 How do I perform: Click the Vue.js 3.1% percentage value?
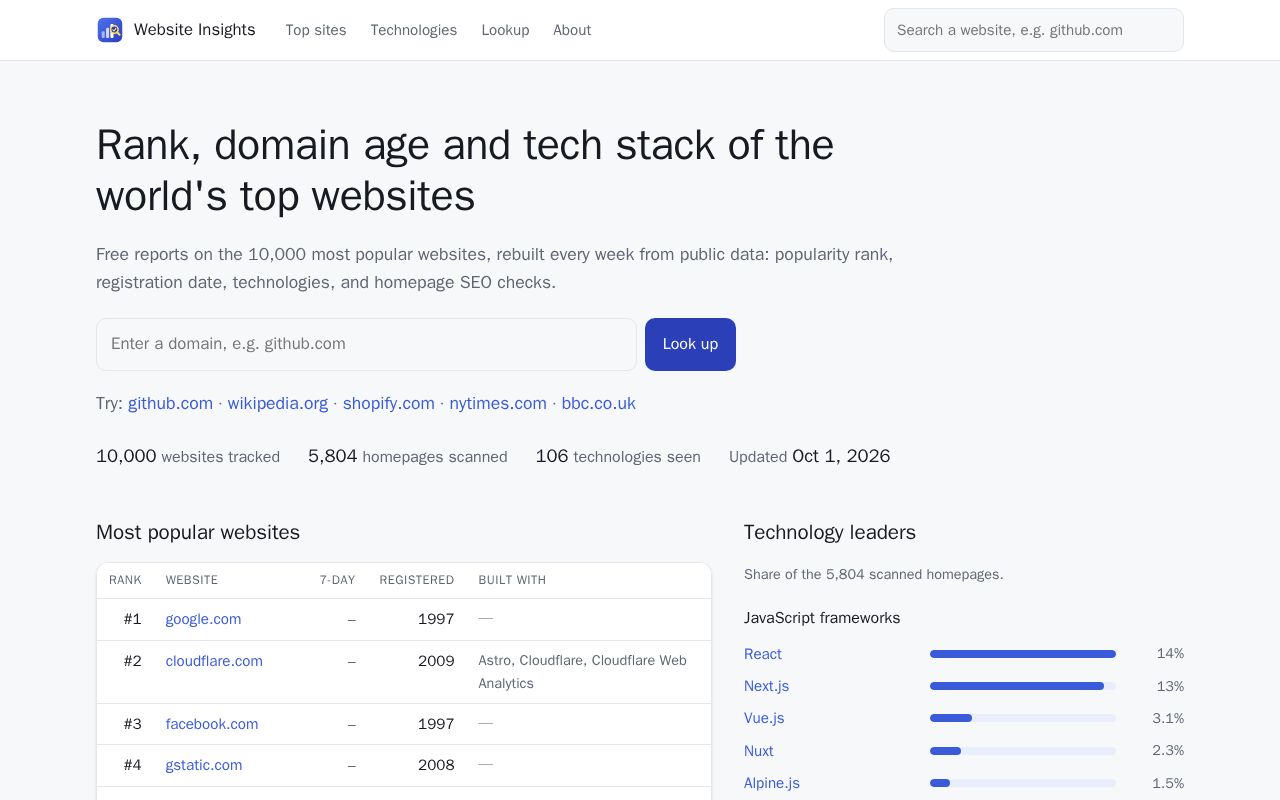pyautogui.click(x=1168, y=718)
